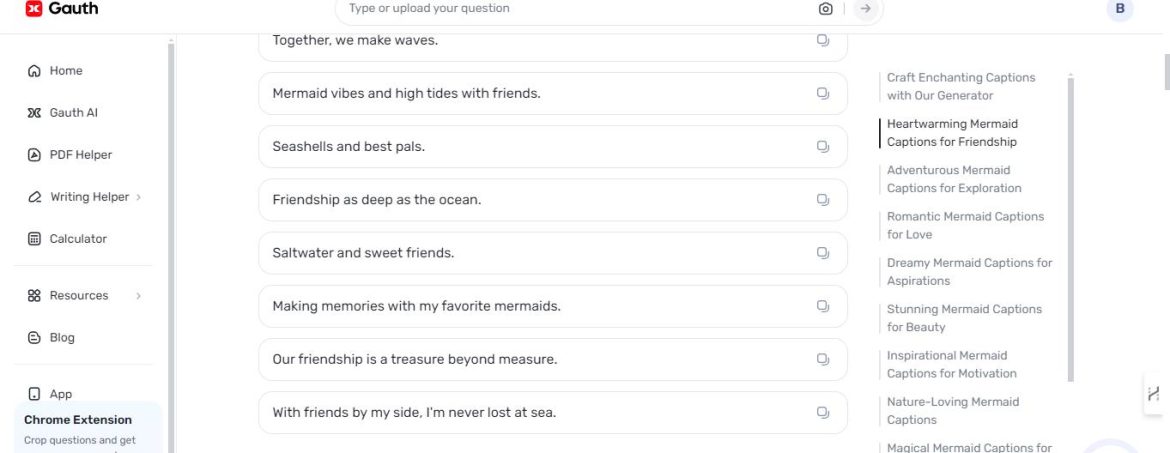The height and width of the screenshot is (453, 1170).
Task: Click the table of contents scrollbar
Action: click(1071, 228)
